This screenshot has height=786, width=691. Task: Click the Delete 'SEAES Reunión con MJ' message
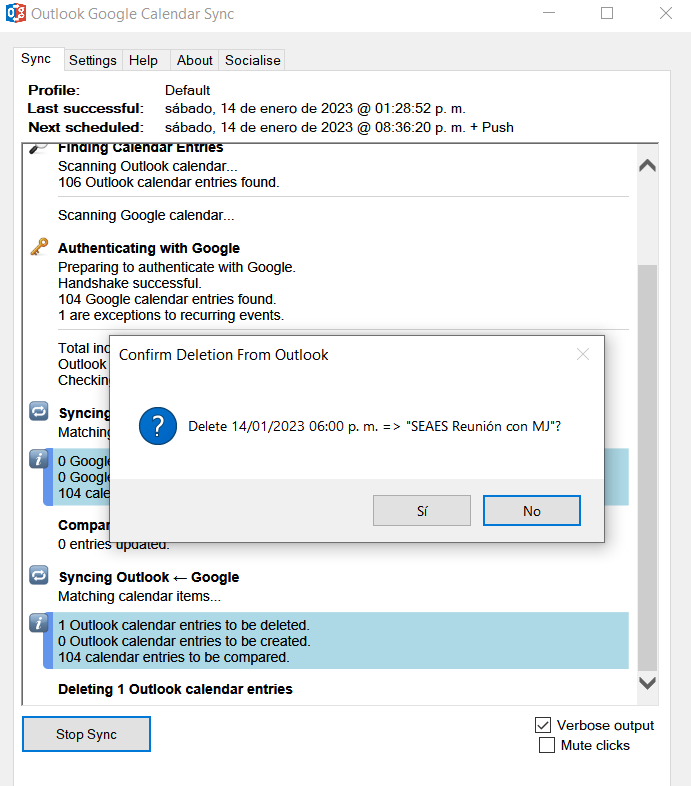pos(375,426)
